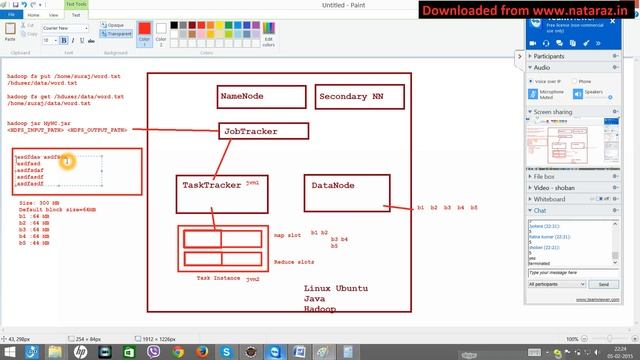Screen dimensions: 640x360
Task: Open gear settings for Chat section
Action: pyautogui.click(x=615, y=210)
